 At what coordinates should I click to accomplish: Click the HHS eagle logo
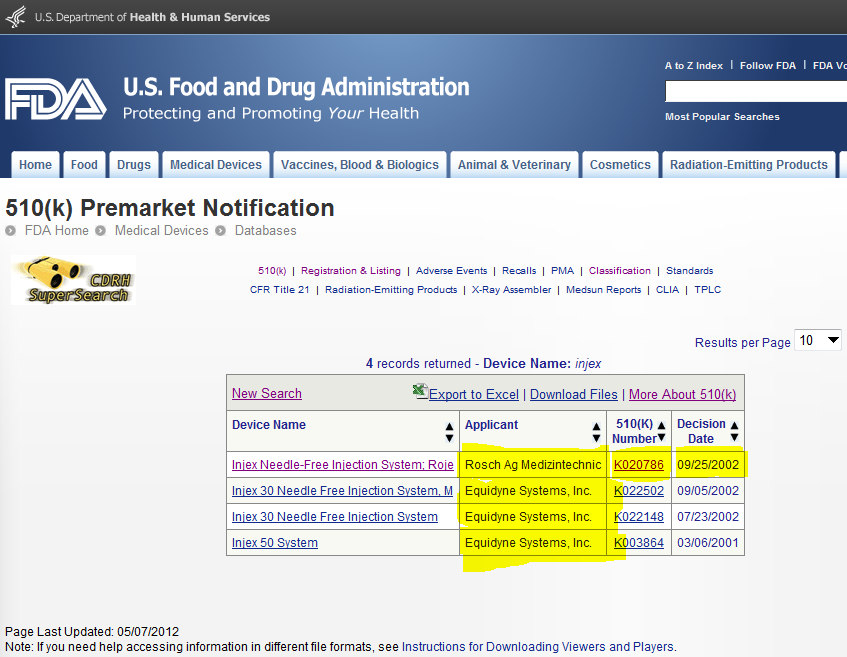click(x=16, y=16)
